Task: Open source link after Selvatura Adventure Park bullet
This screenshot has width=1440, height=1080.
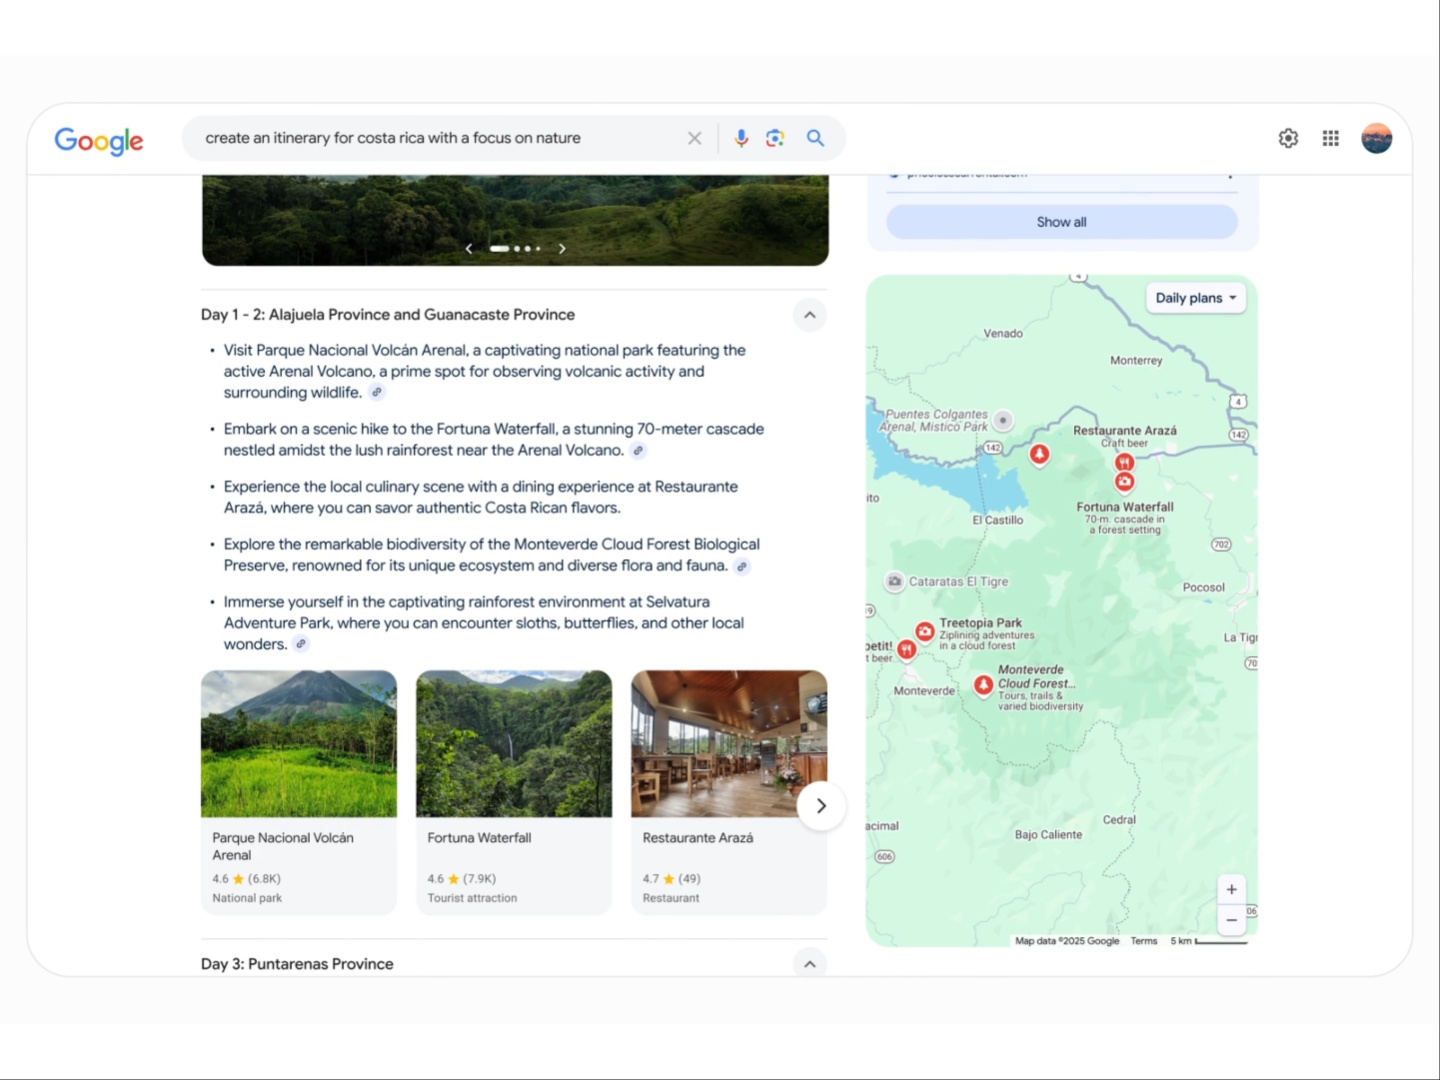Action: [x=301, y=645]
